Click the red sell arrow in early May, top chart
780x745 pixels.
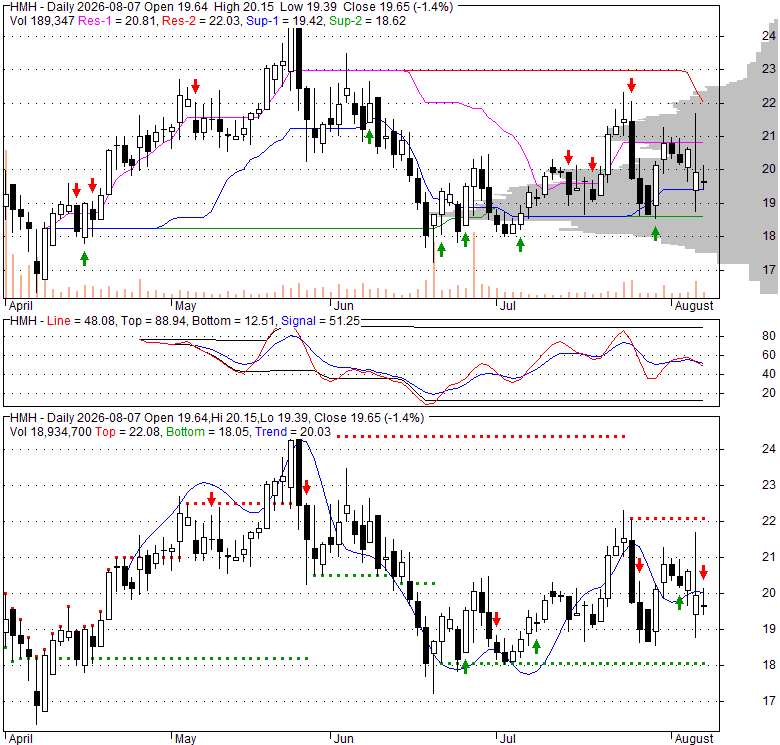[x=195, y=86]
